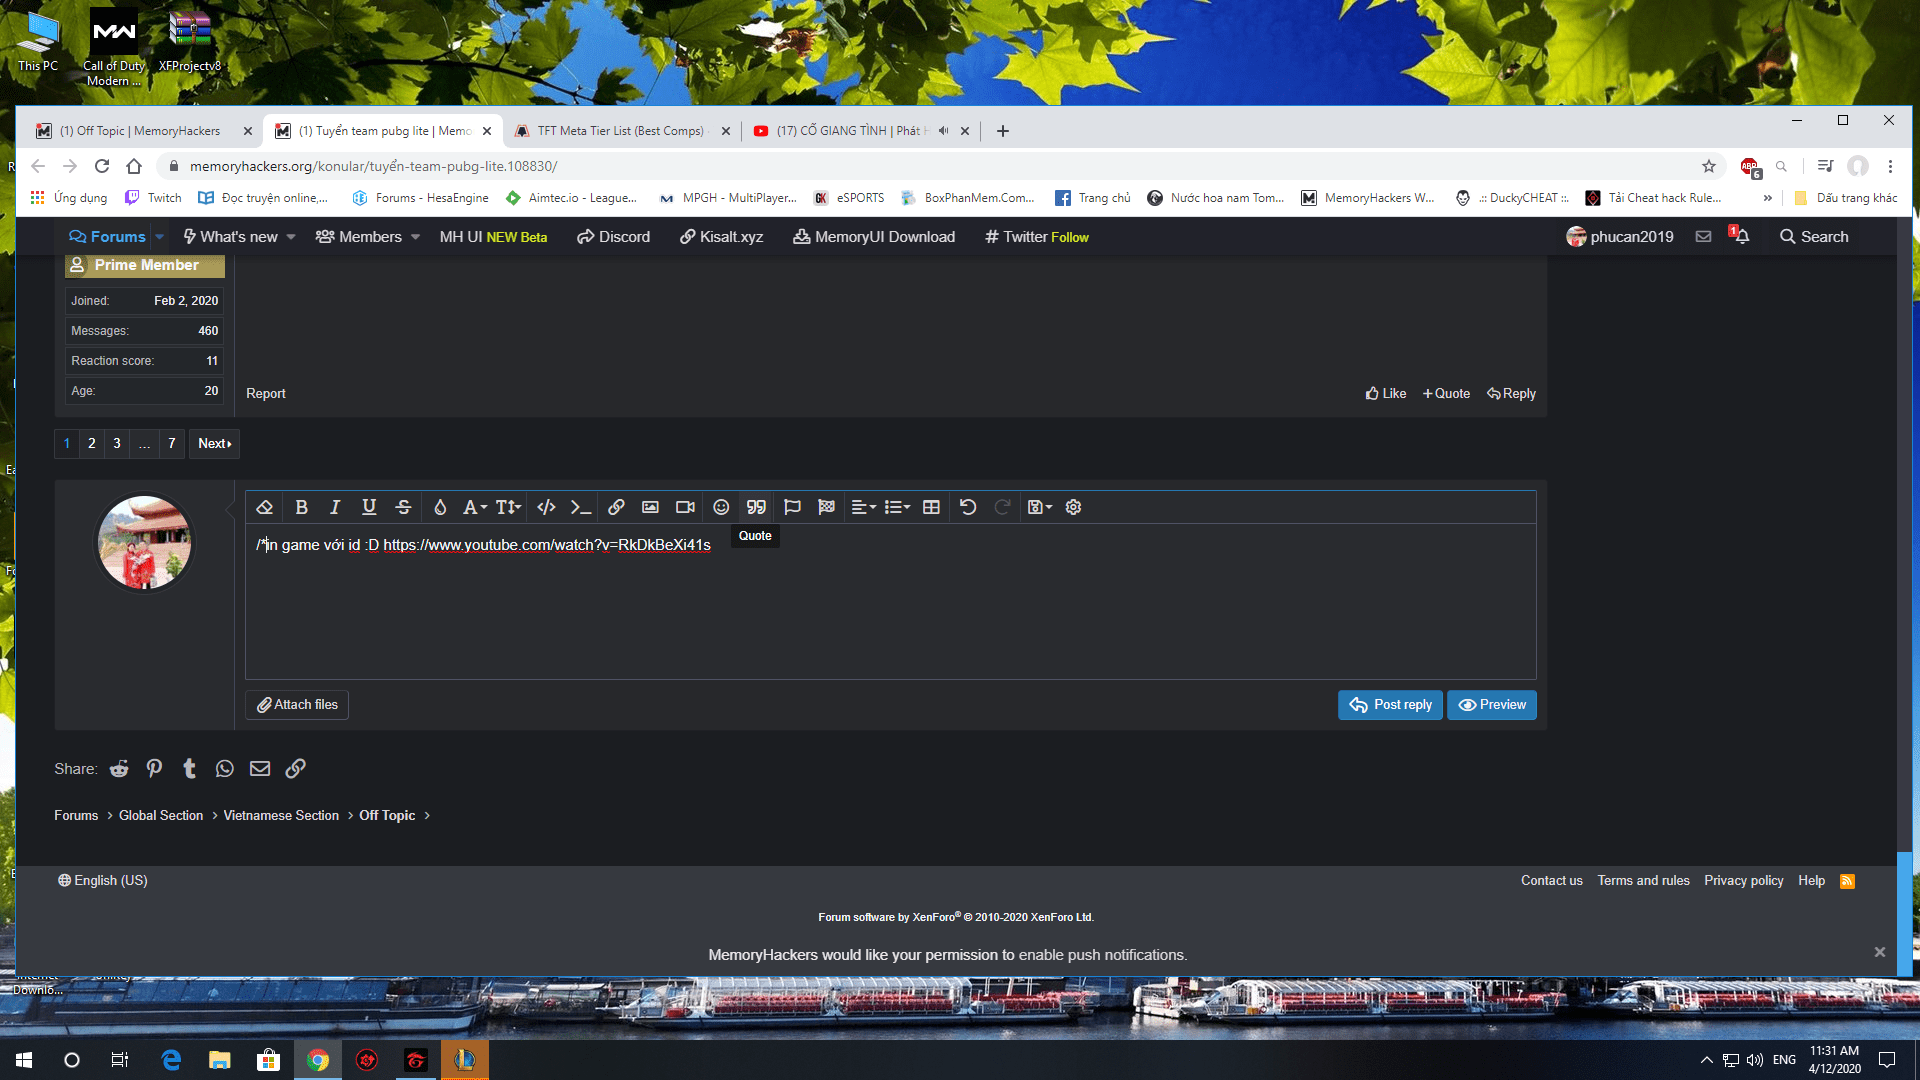Screen dimensions: 1920x1080
Task: Expand Members dropdown arrow
Action: click(x=415, y=237)
